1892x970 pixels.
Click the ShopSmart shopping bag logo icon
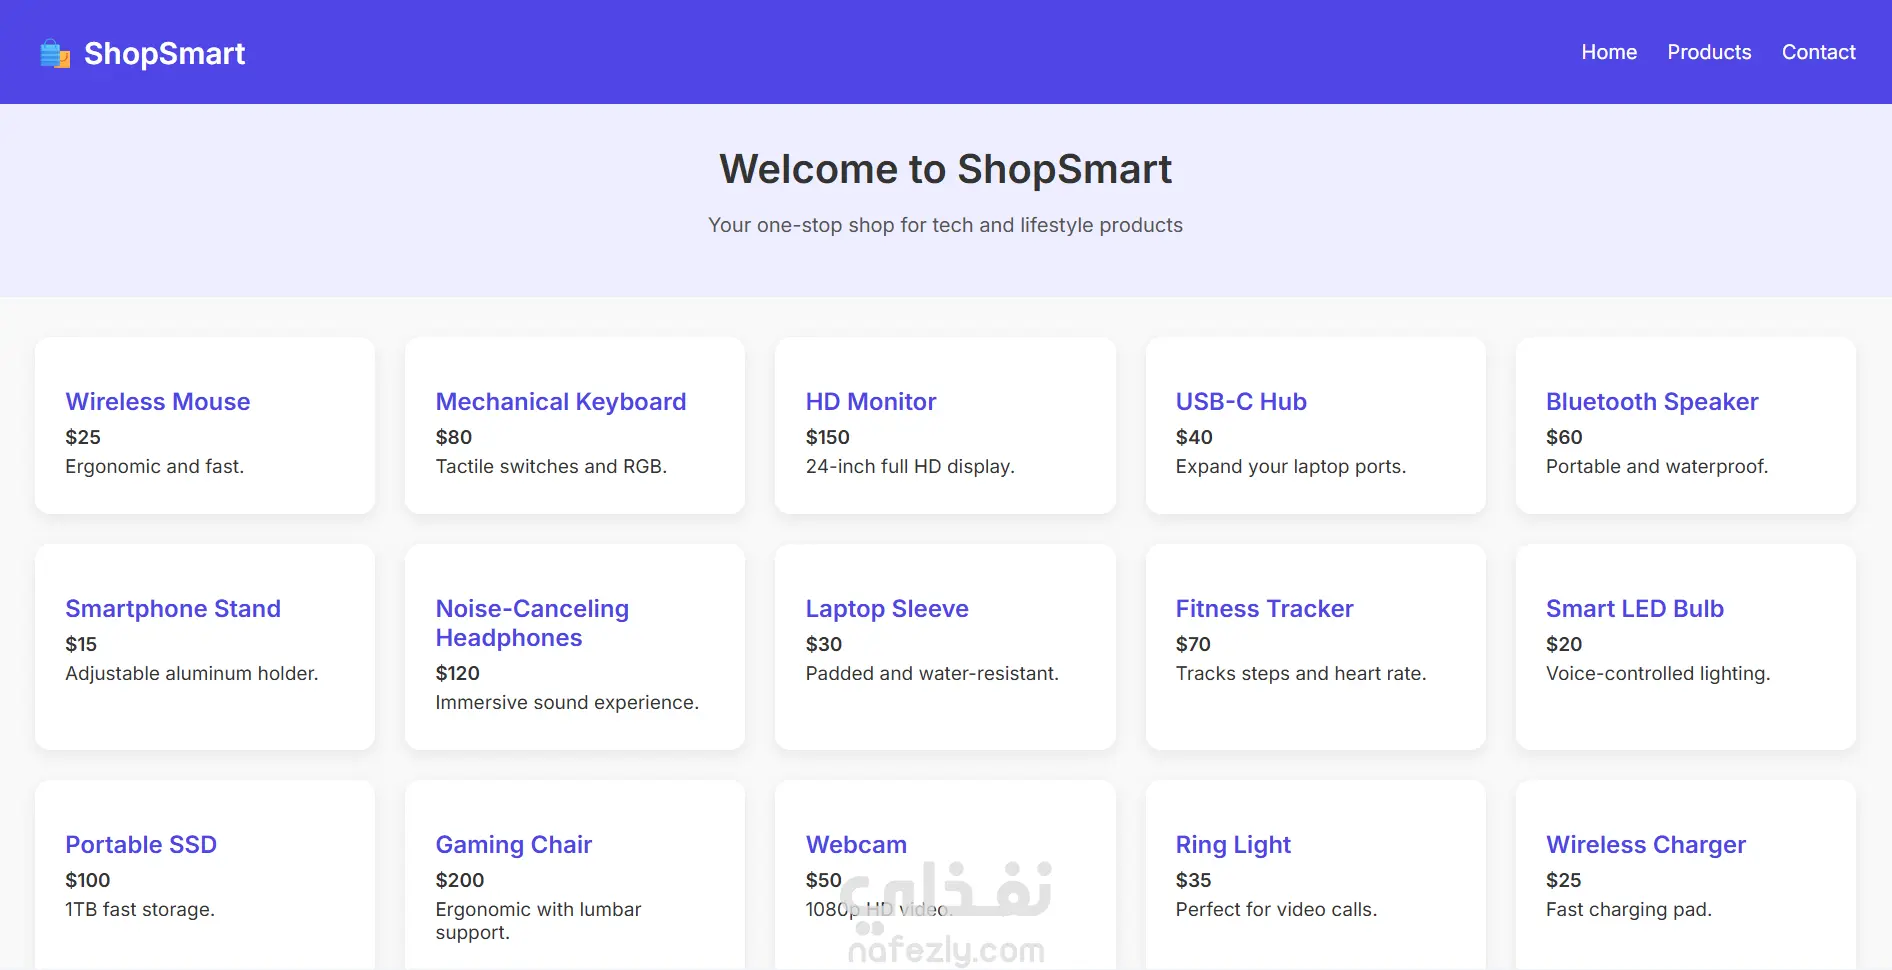point(55,54)
